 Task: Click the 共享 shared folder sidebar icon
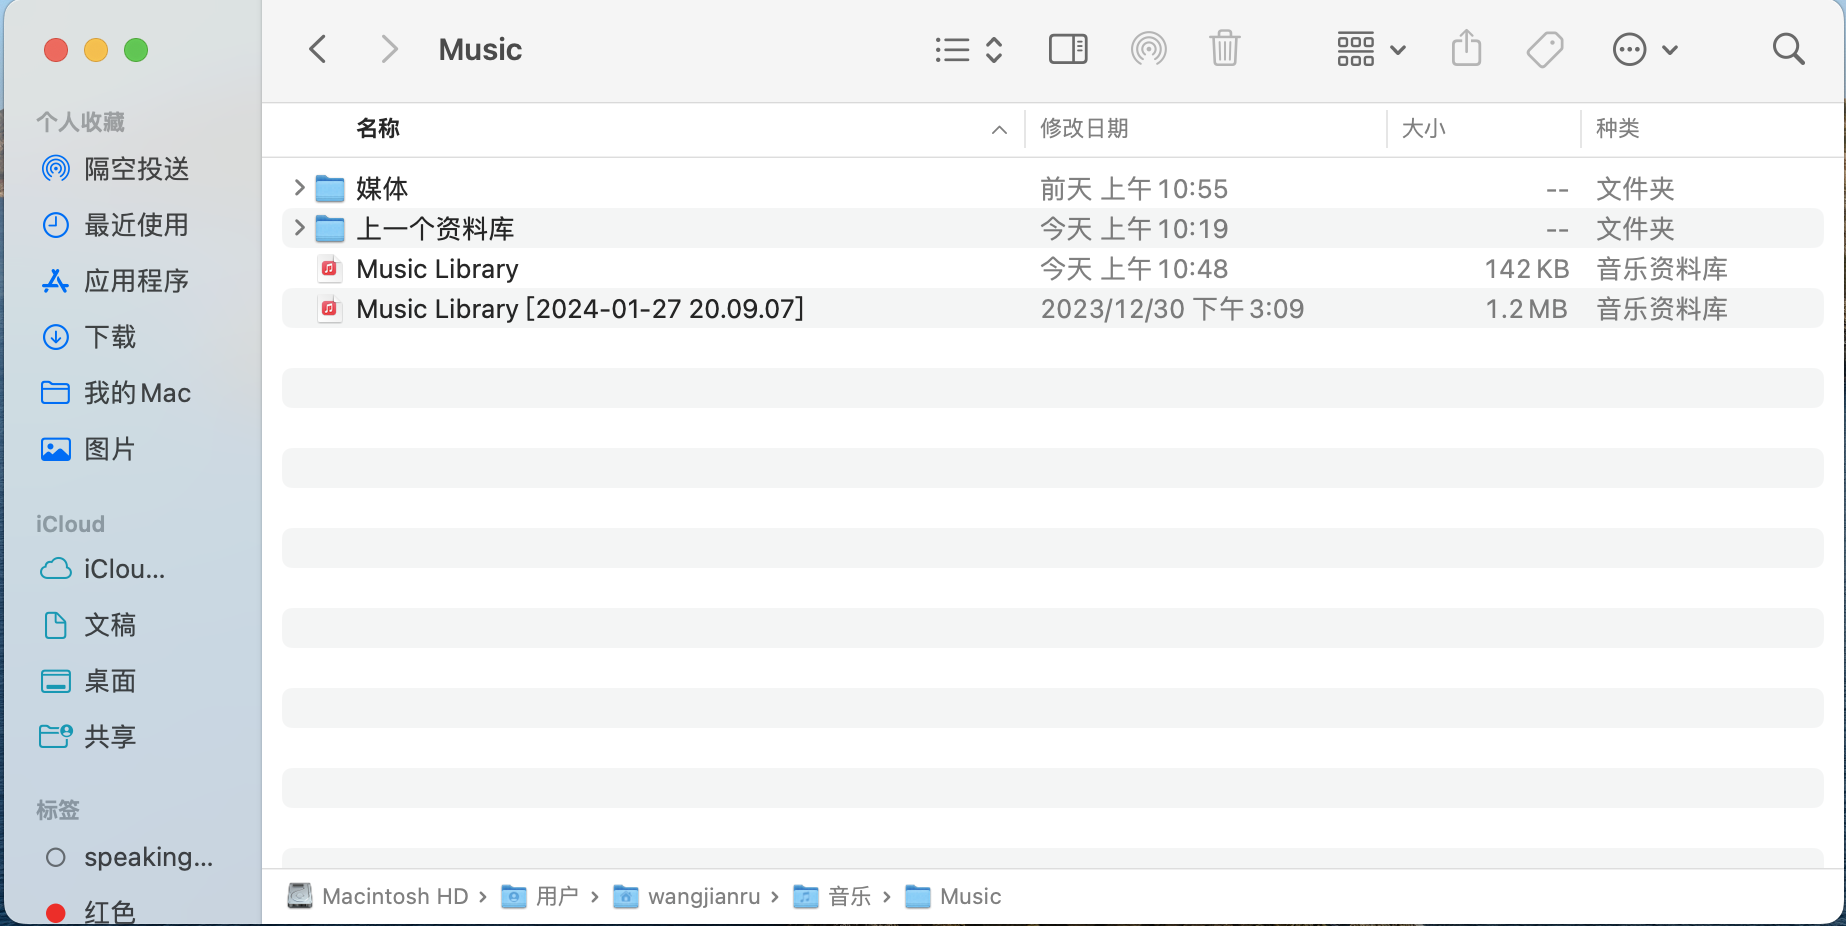coord(56,736)
